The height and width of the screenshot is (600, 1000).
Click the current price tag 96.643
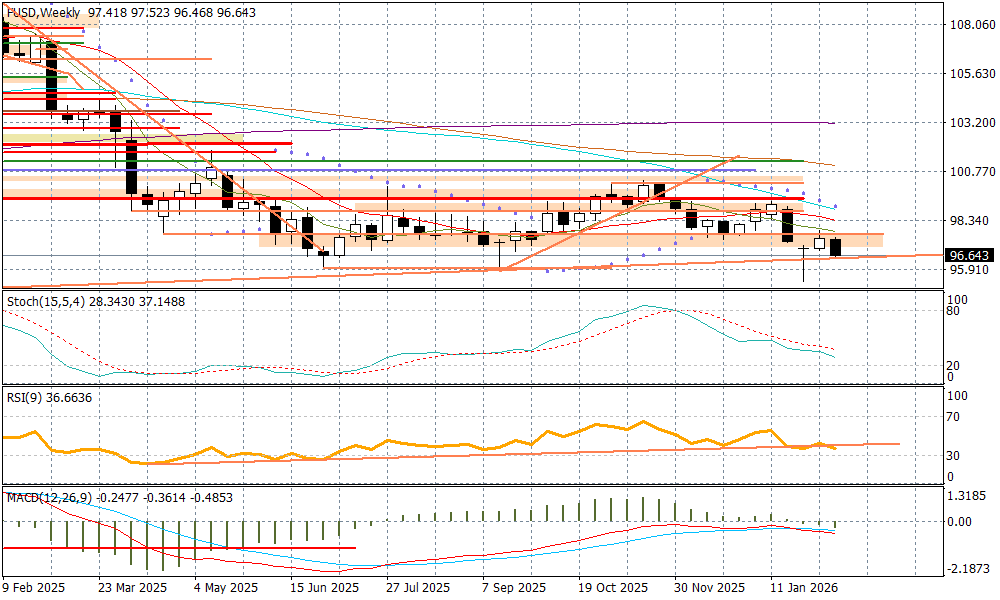(x=969, y=255)
